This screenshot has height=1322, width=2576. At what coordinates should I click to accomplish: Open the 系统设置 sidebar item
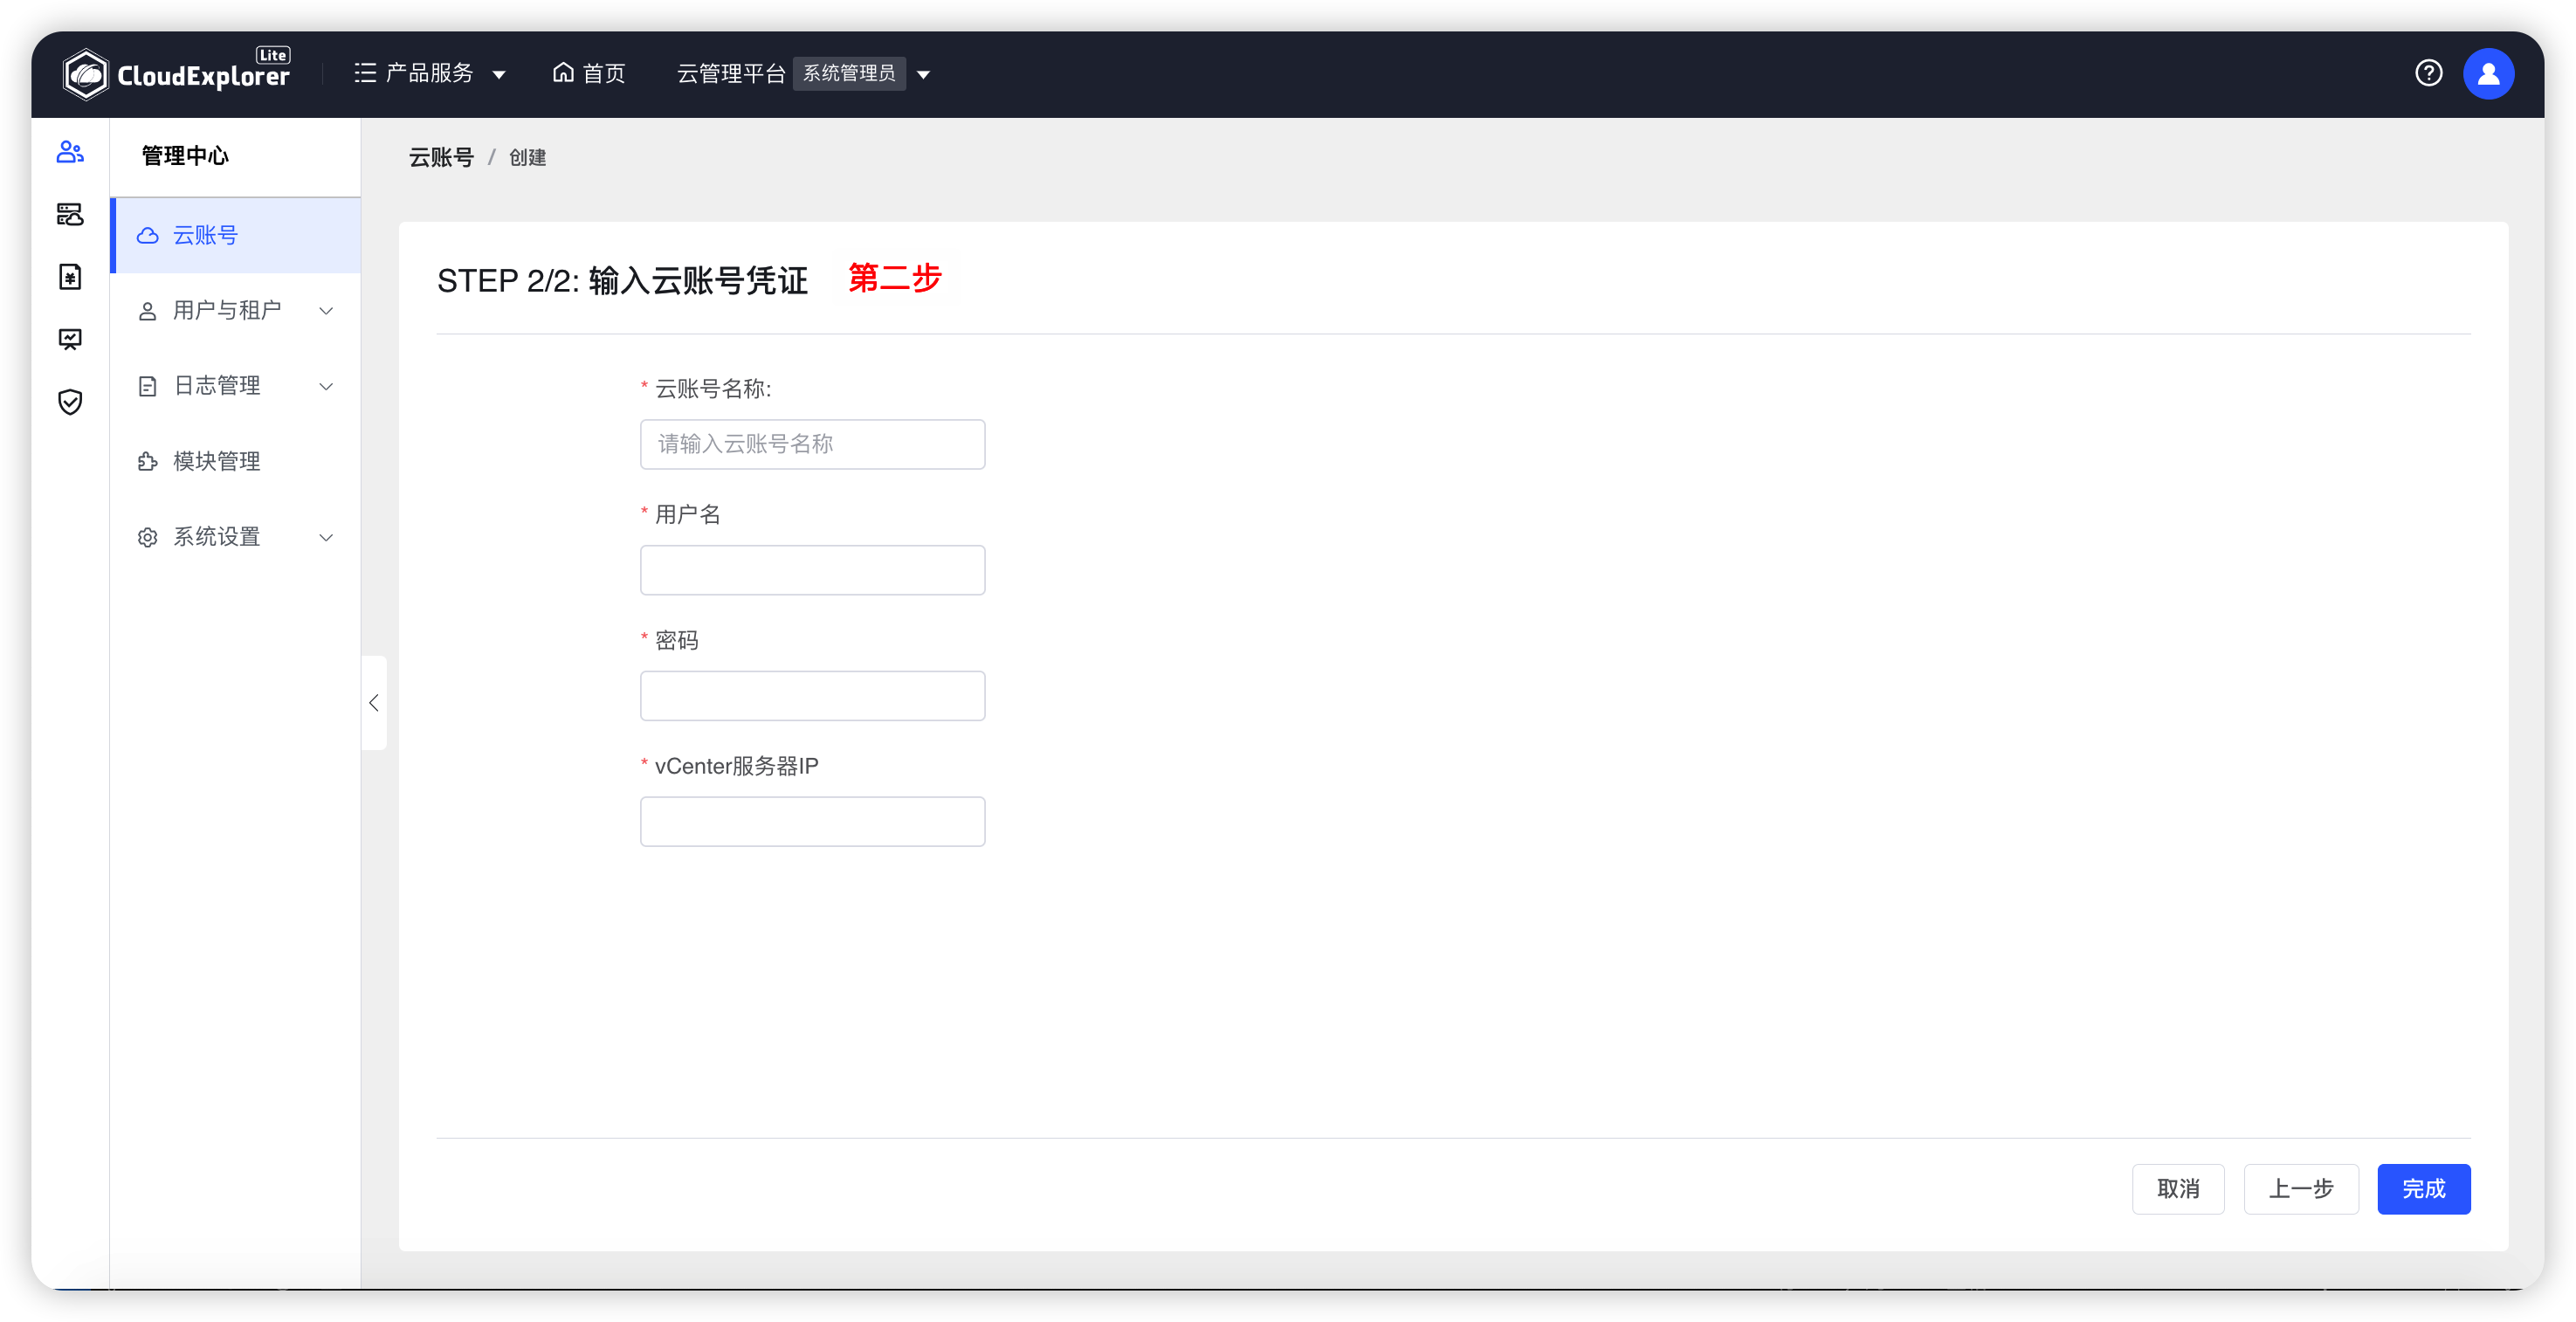click(x=236, y=537)
